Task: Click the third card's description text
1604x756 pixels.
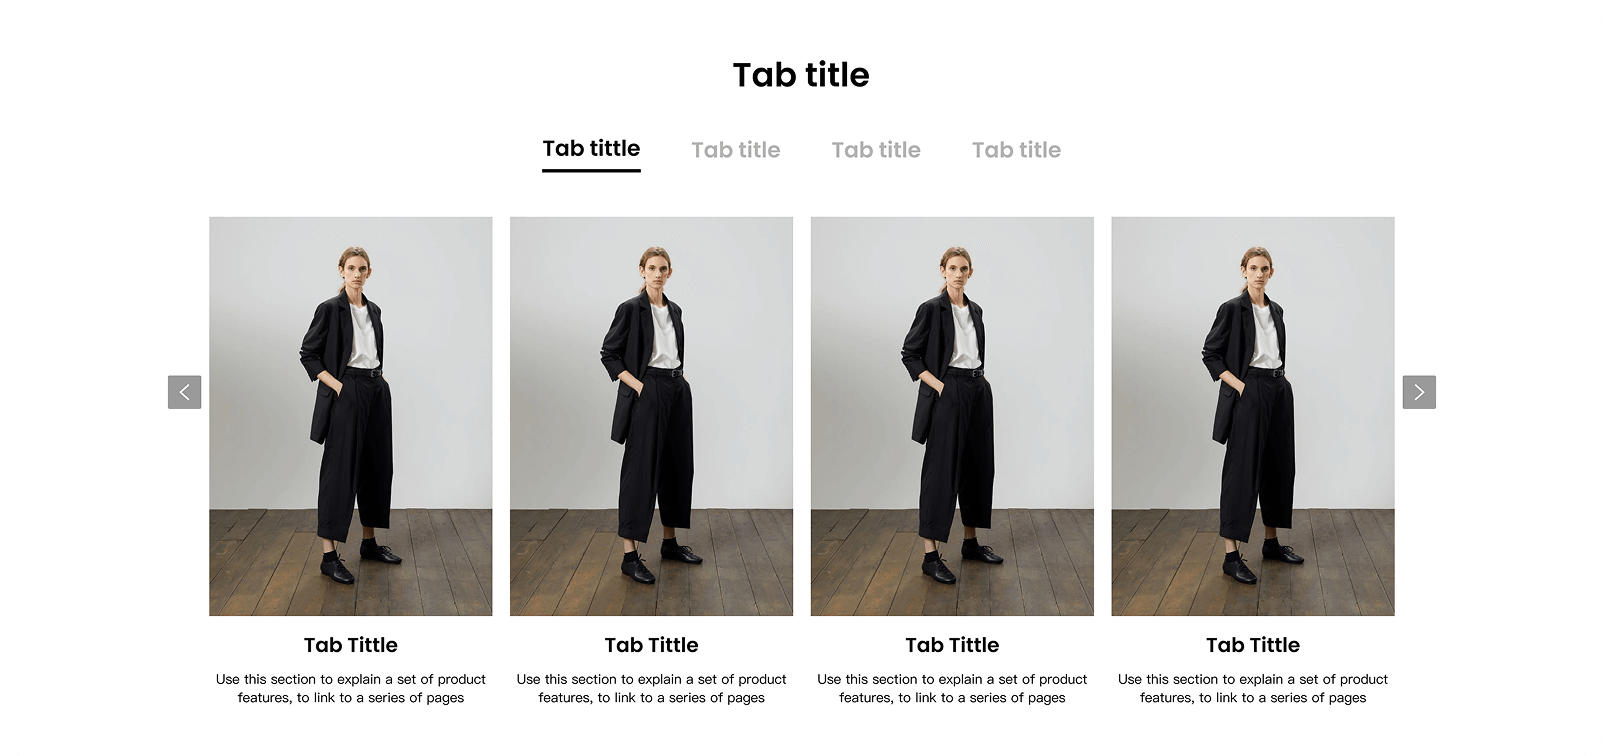Action: [952, 688]
